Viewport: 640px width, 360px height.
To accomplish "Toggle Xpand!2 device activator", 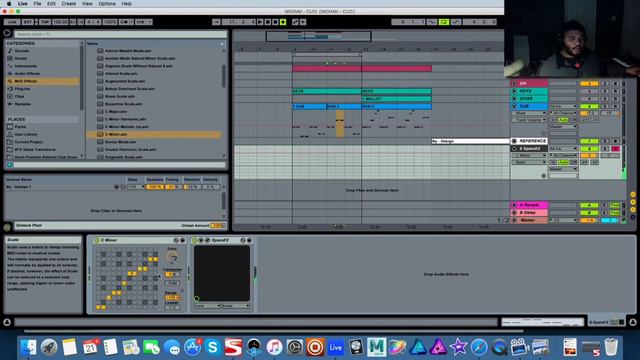I will (195, 240).
